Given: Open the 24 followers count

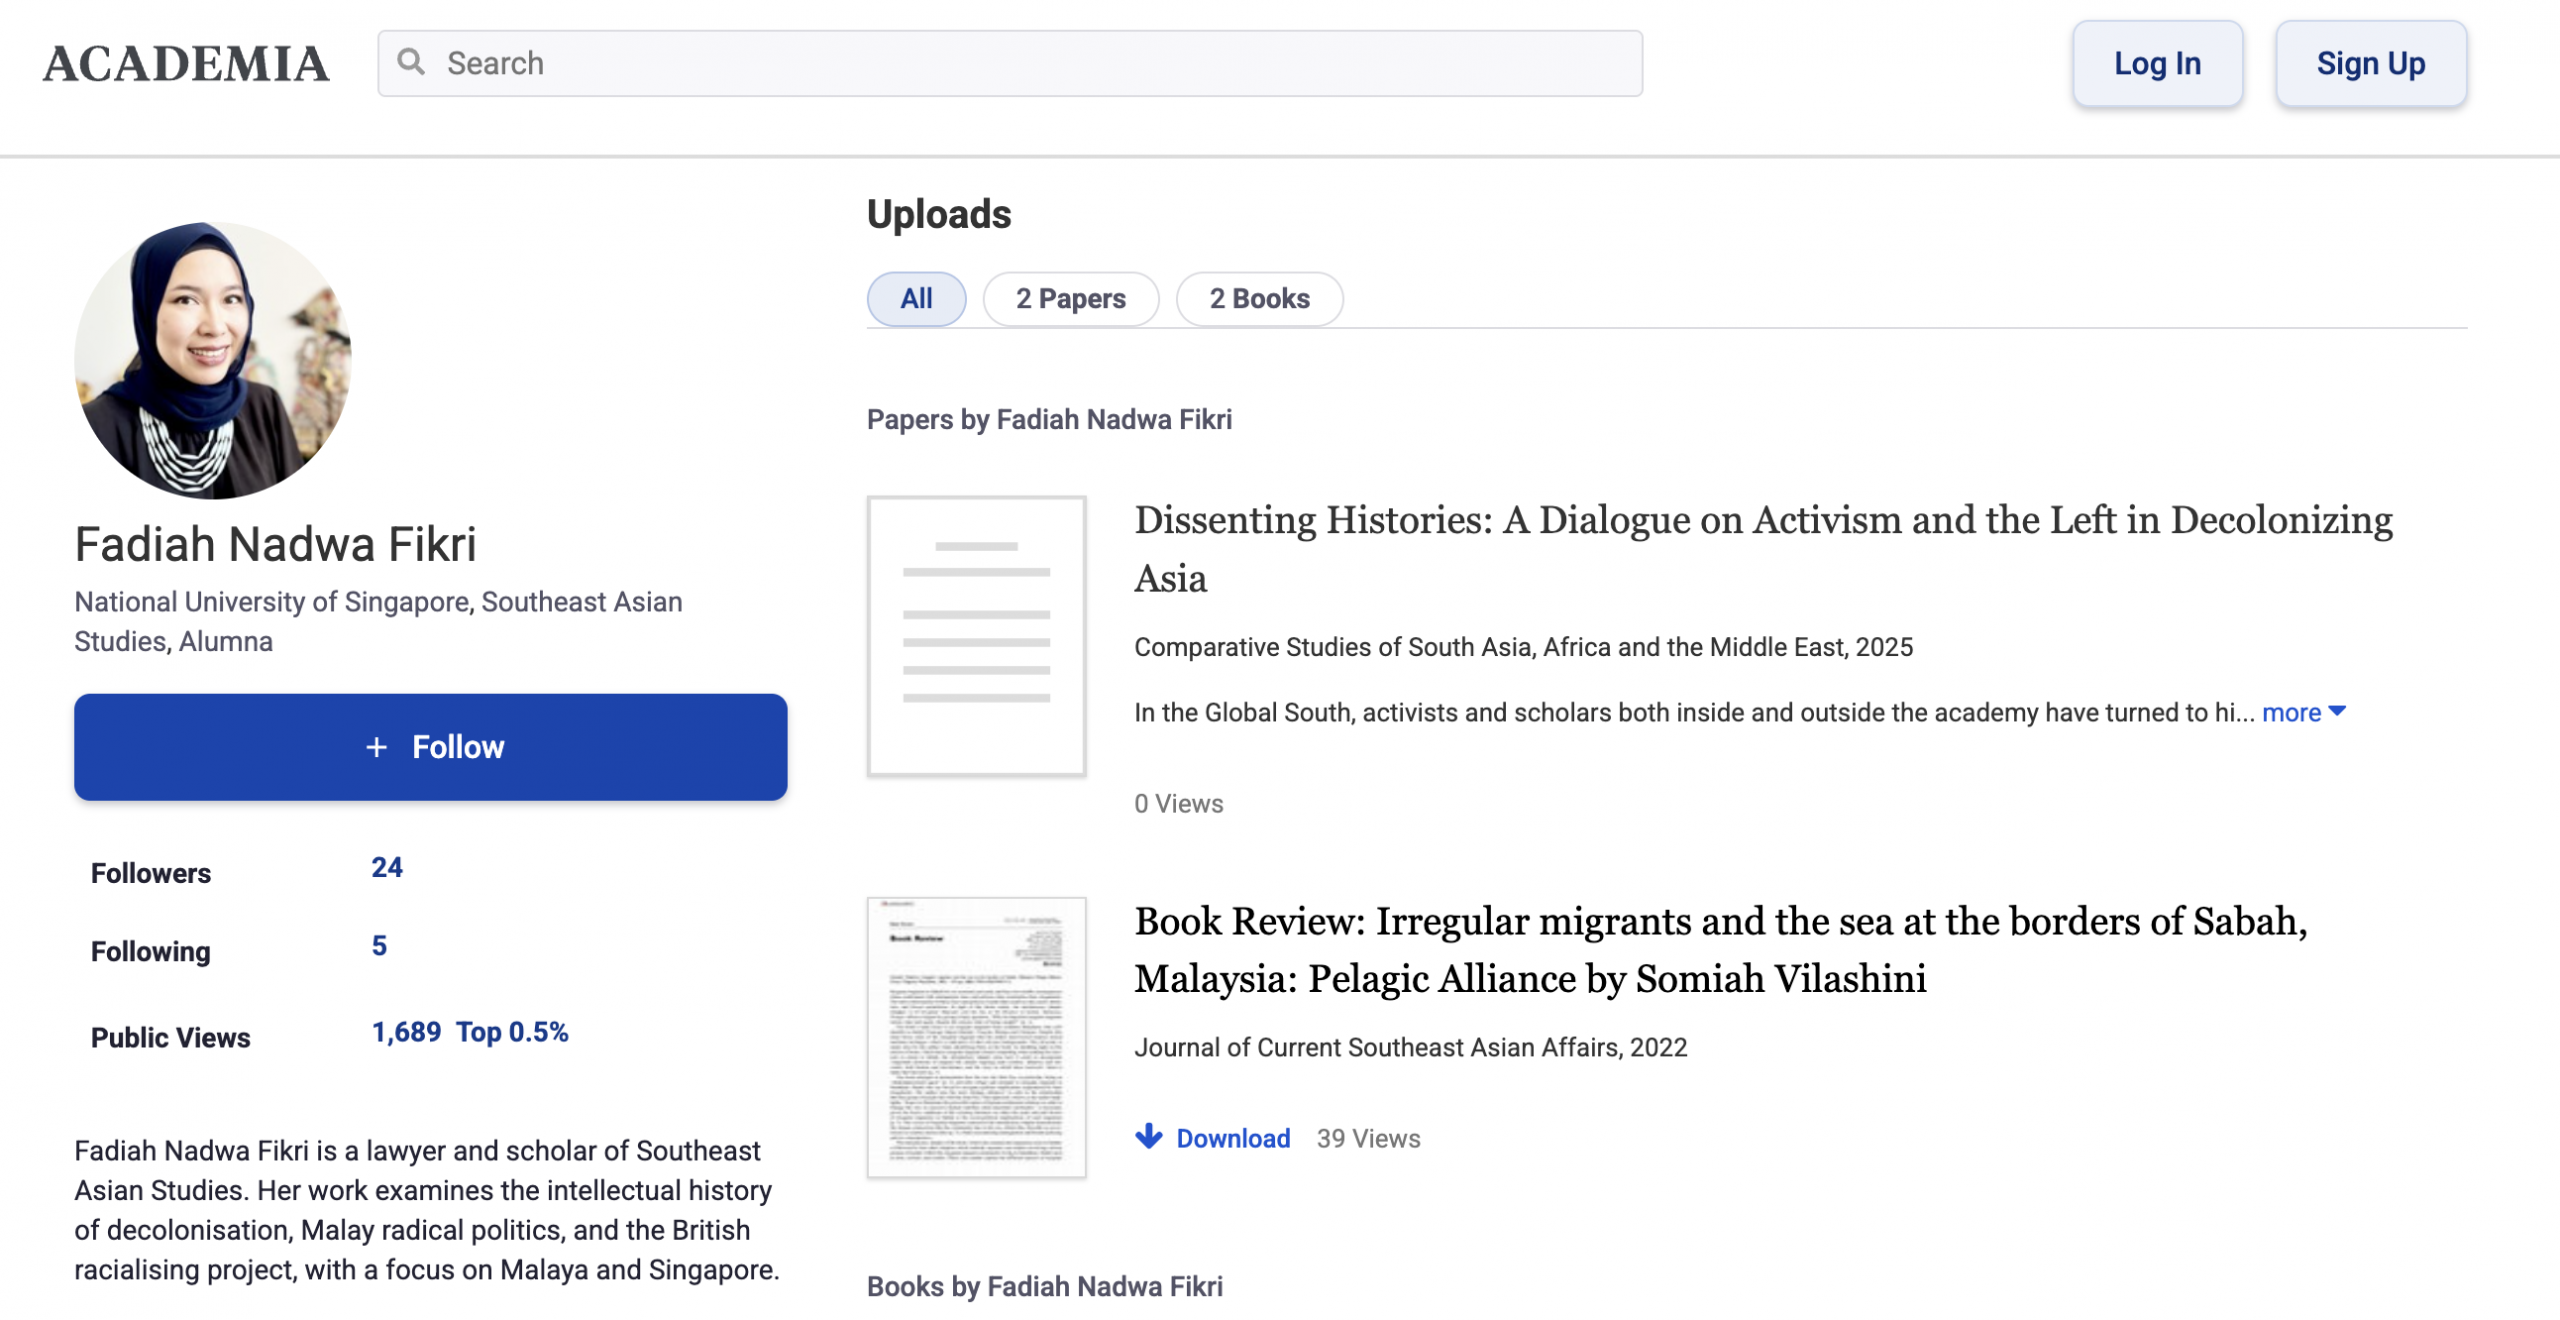Looking at the screenshot, I should (x=387, y=867).
